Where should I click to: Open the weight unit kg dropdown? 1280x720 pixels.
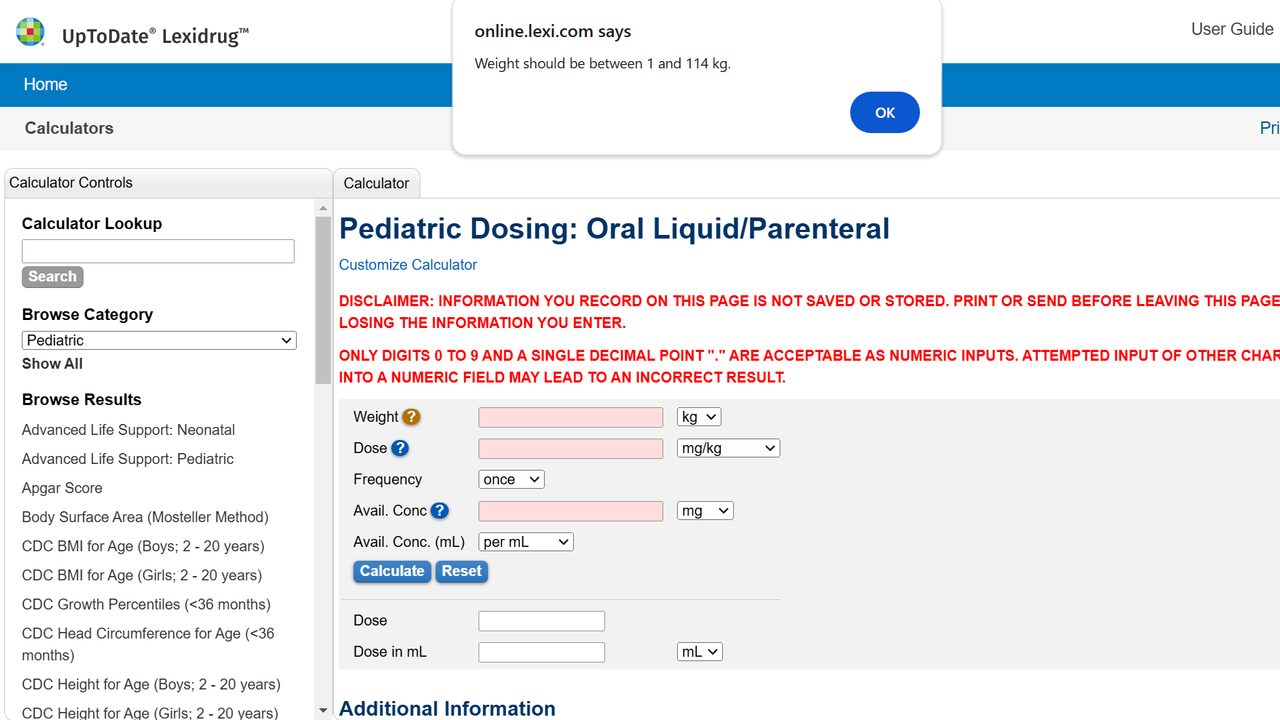(698, 417)
